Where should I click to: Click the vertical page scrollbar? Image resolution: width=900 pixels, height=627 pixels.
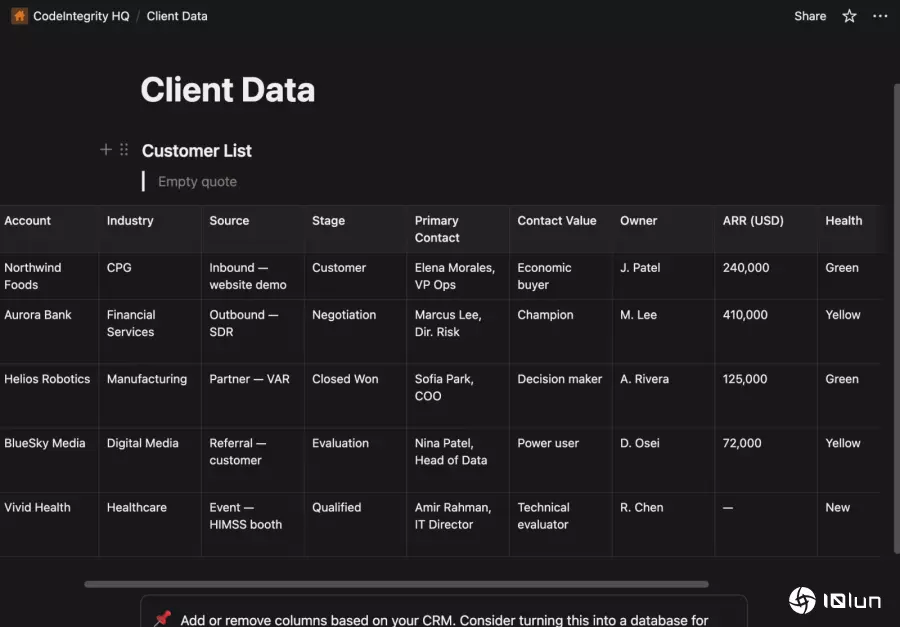point(895,300)
